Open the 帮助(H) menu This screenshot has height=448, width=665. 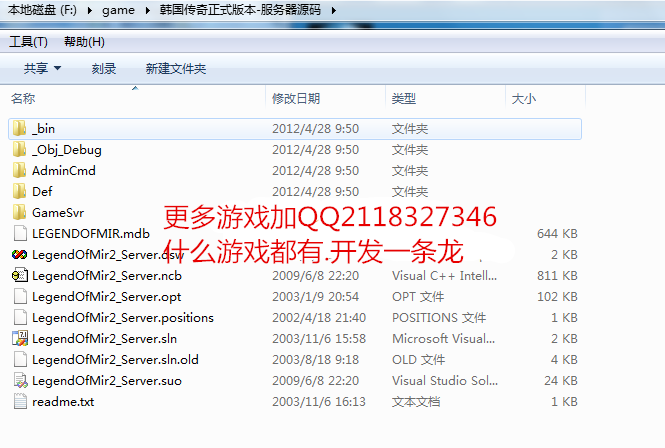coord(84,42)
